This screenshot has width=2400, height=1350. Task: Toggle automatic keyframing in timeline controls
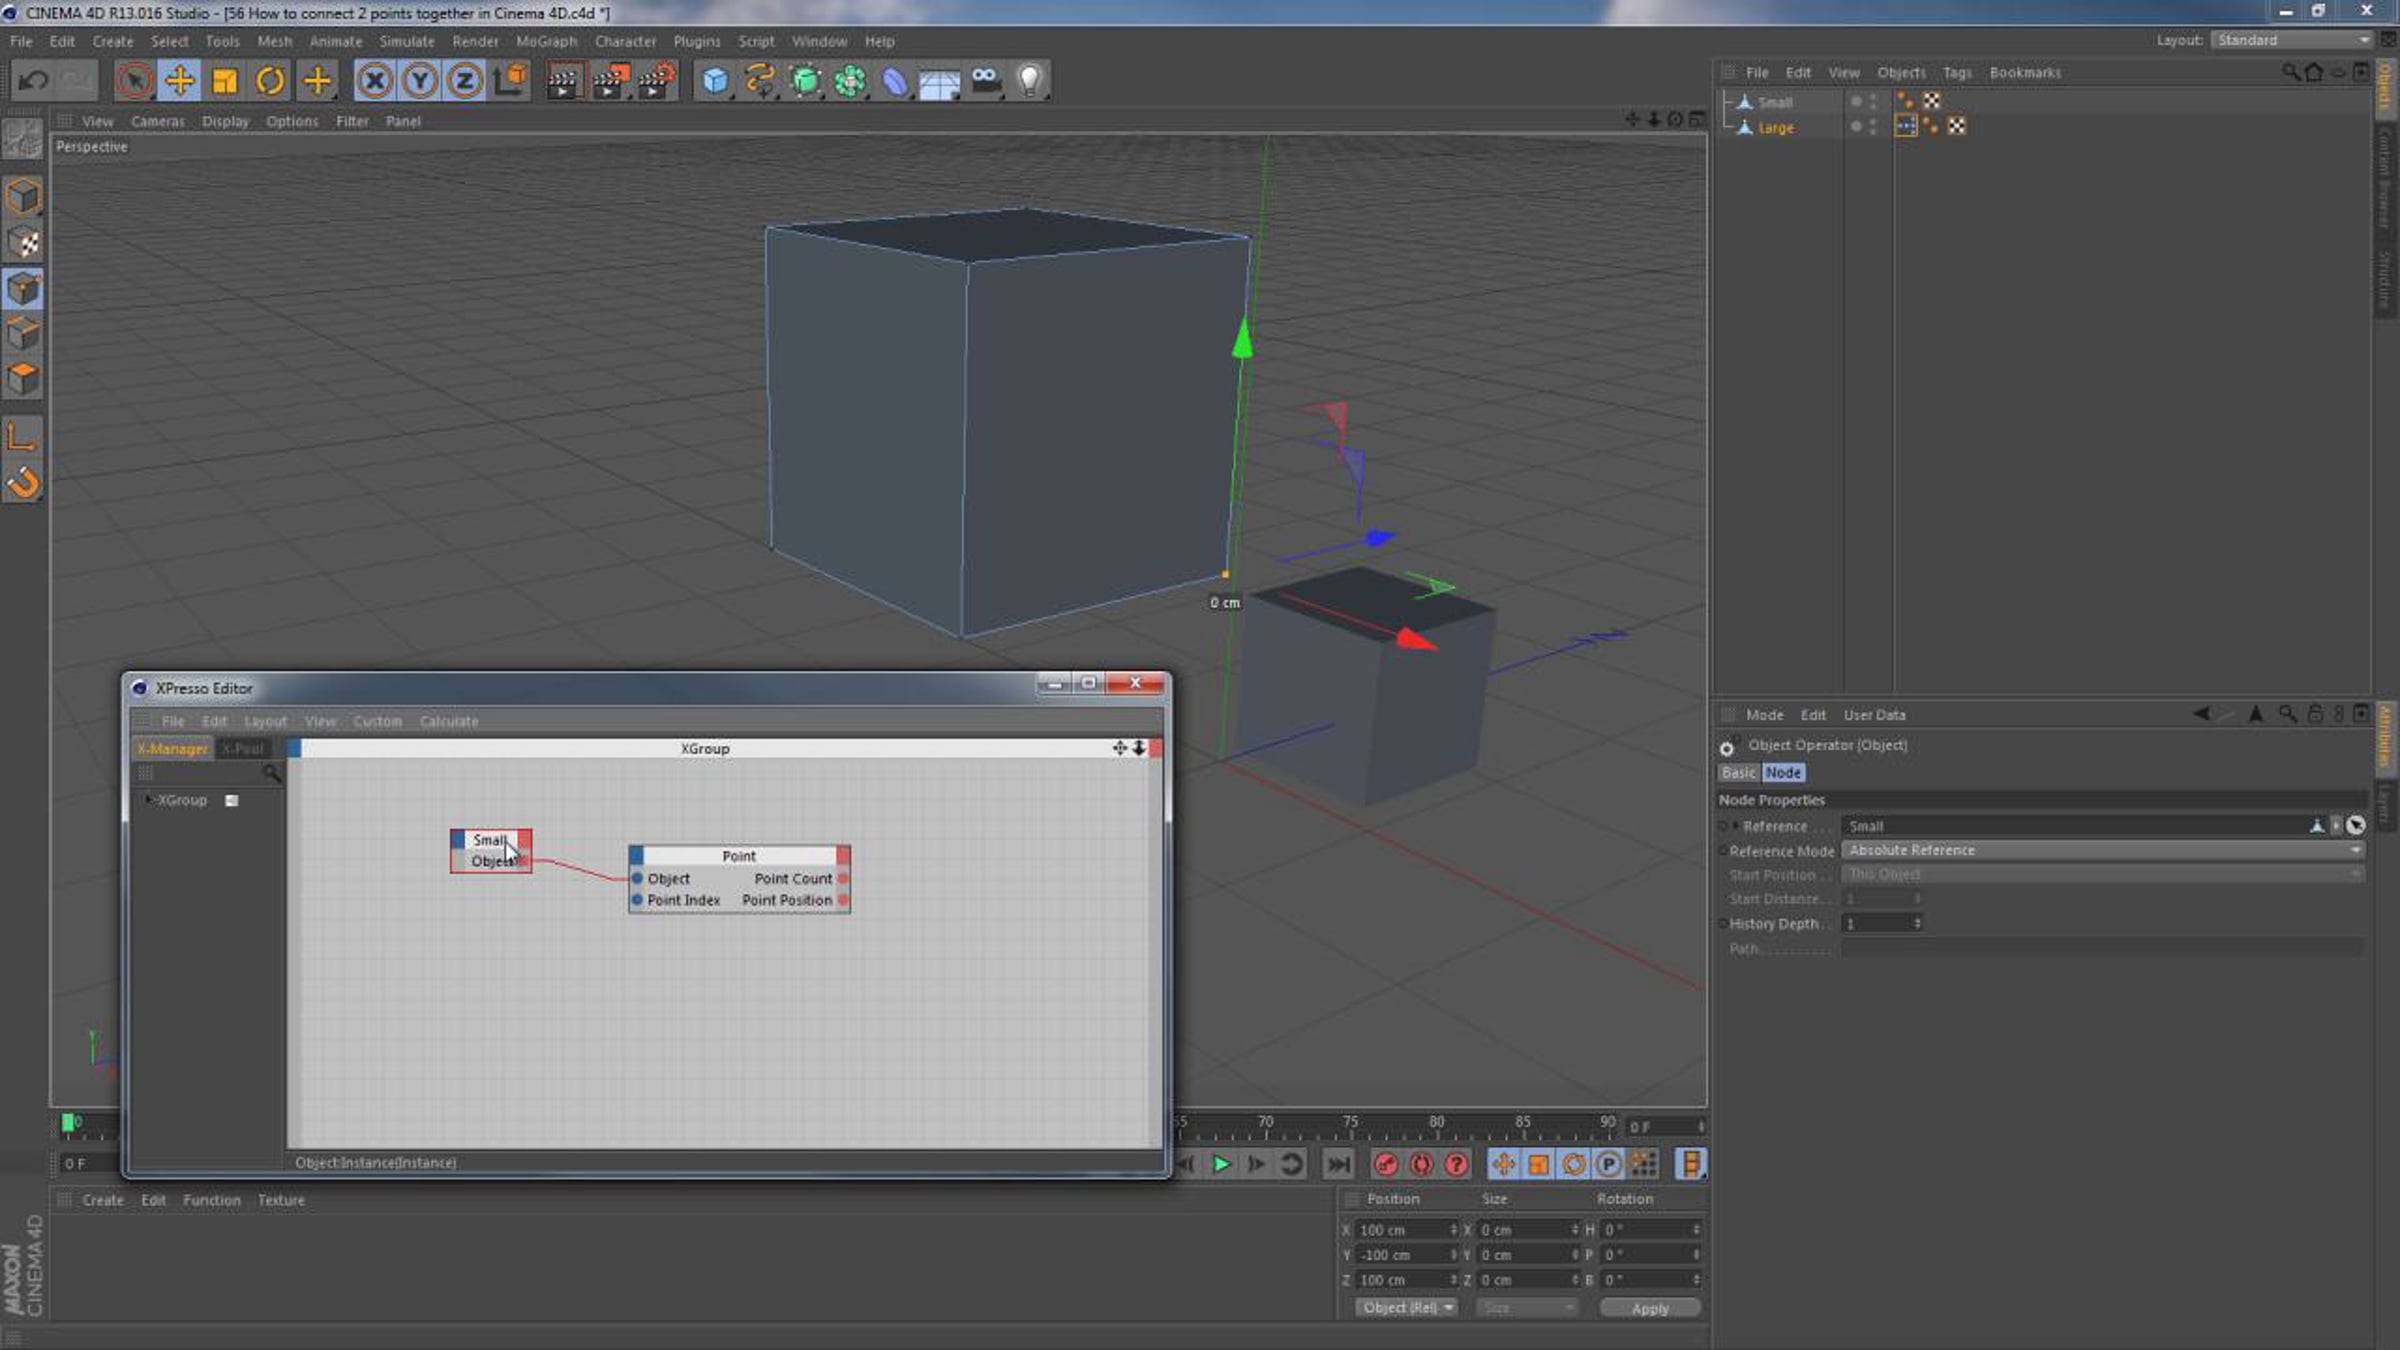coord(1421,1164)
